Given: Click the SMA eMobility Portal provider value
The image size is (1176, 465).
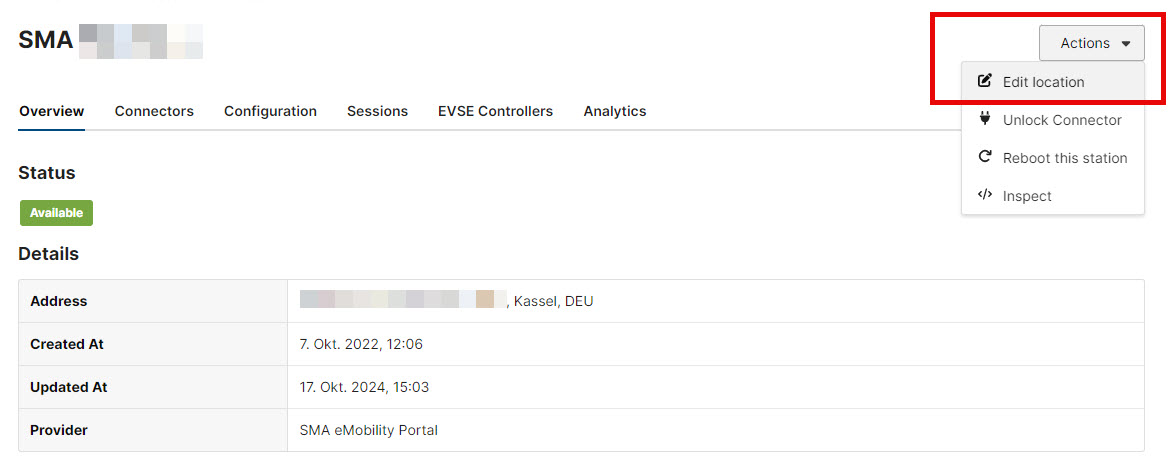Looking at the screenshot, I should click(x=368, y=430).
